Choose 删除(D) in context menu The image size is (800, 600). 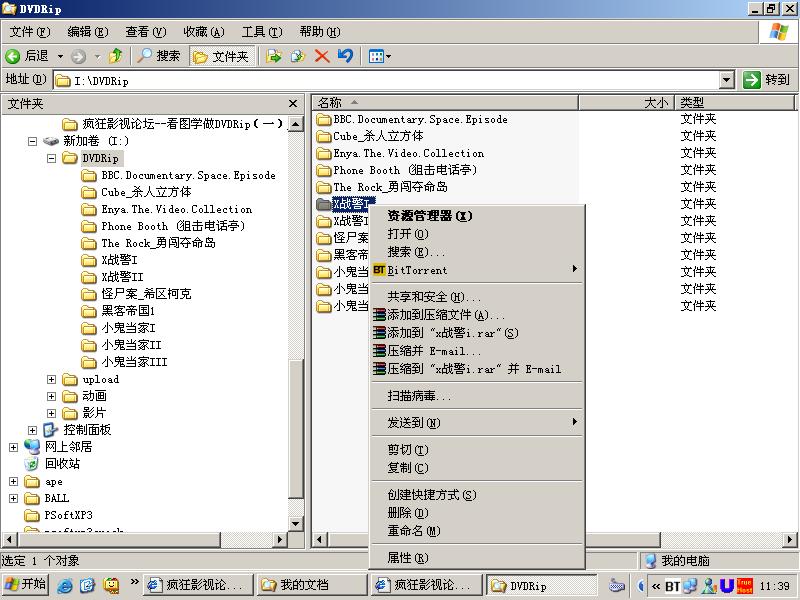tap(478, 513)
